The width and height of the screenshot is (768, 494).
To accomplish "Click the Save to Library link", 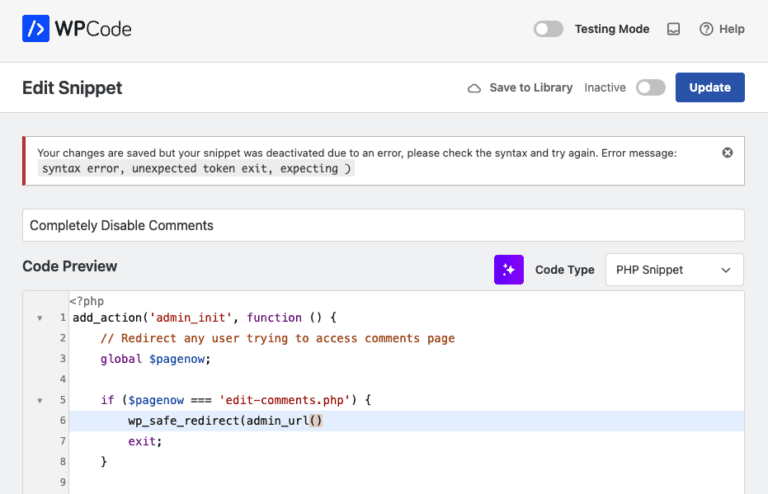I will (x=531, y=88).
